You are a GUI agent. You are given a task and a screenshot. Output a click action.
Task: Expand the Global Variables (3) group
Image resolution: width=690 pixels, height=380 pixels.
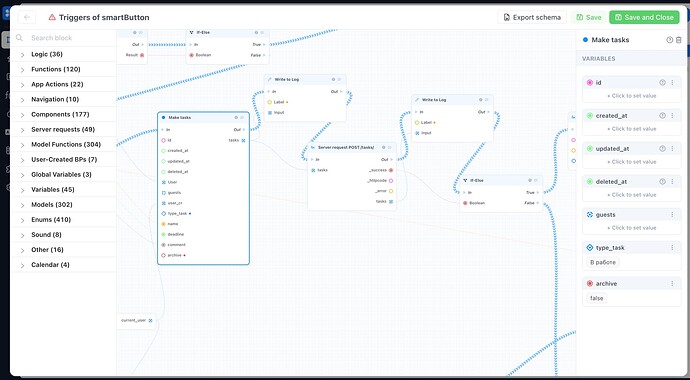(63, 175)
